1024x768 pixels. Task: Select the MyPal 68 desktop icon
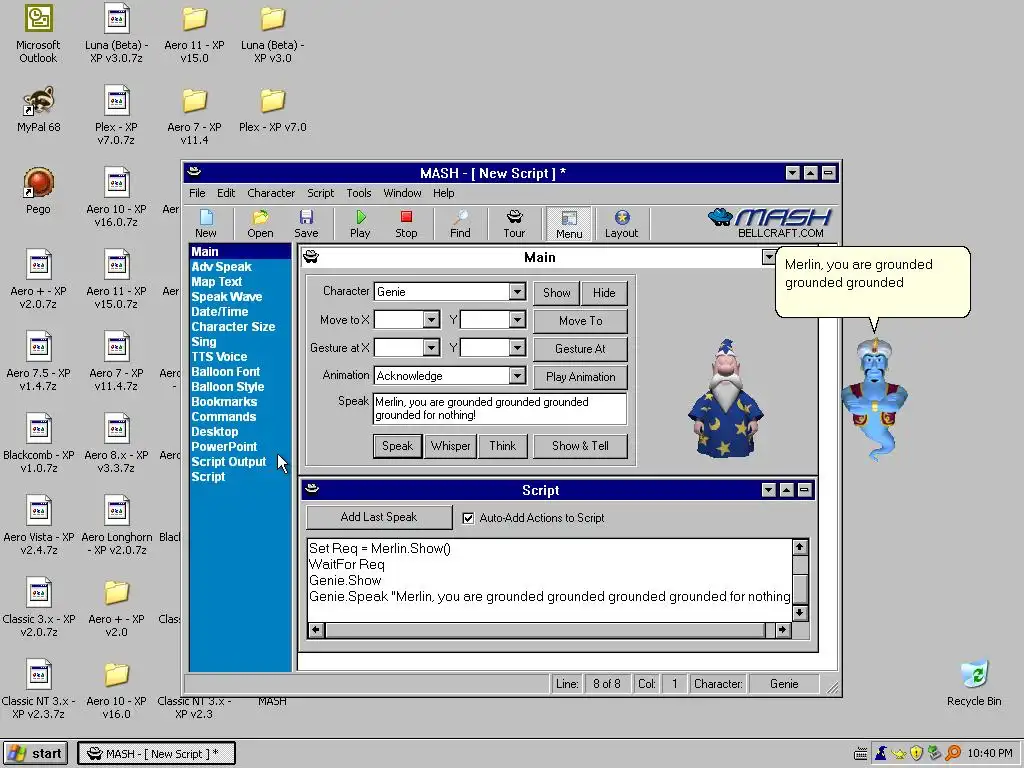point(39,109)
